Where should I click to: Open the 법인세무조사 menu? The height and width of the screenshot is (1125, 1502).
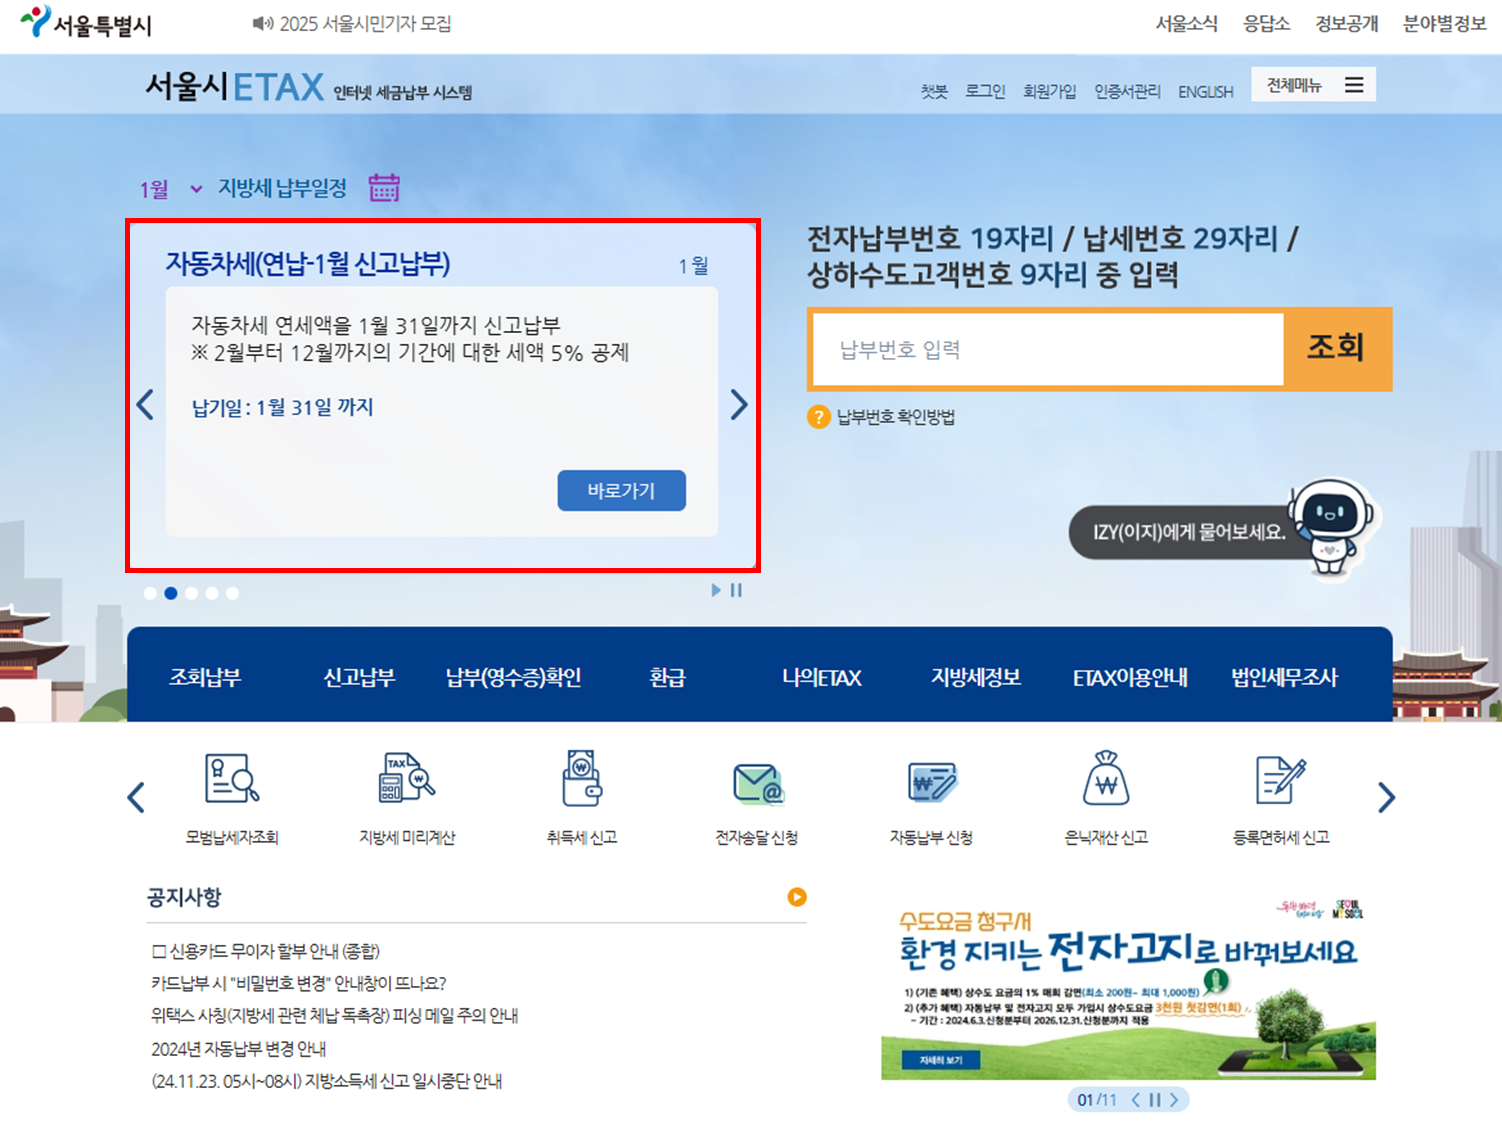click(x=1284, y=677)
